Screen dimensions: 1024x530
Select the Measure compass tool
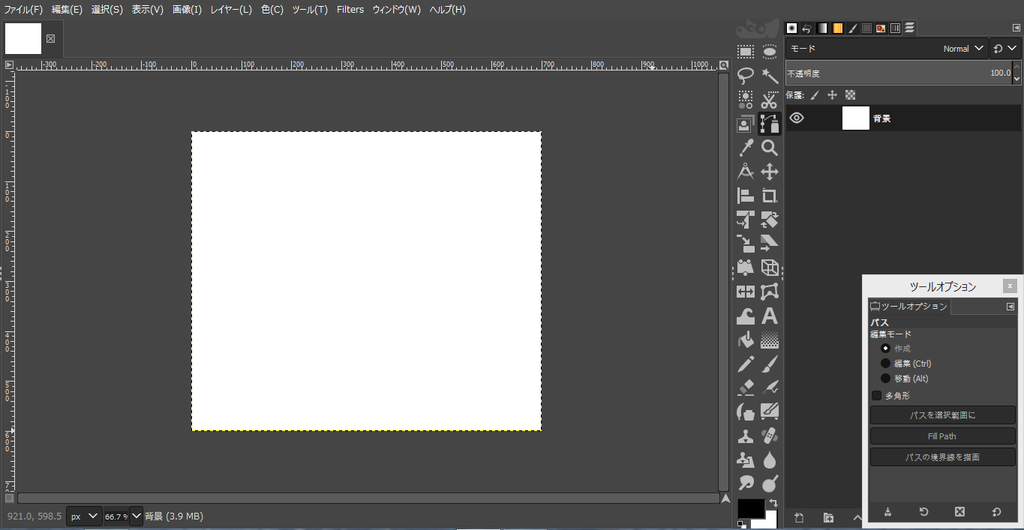(x=745, y=172)
